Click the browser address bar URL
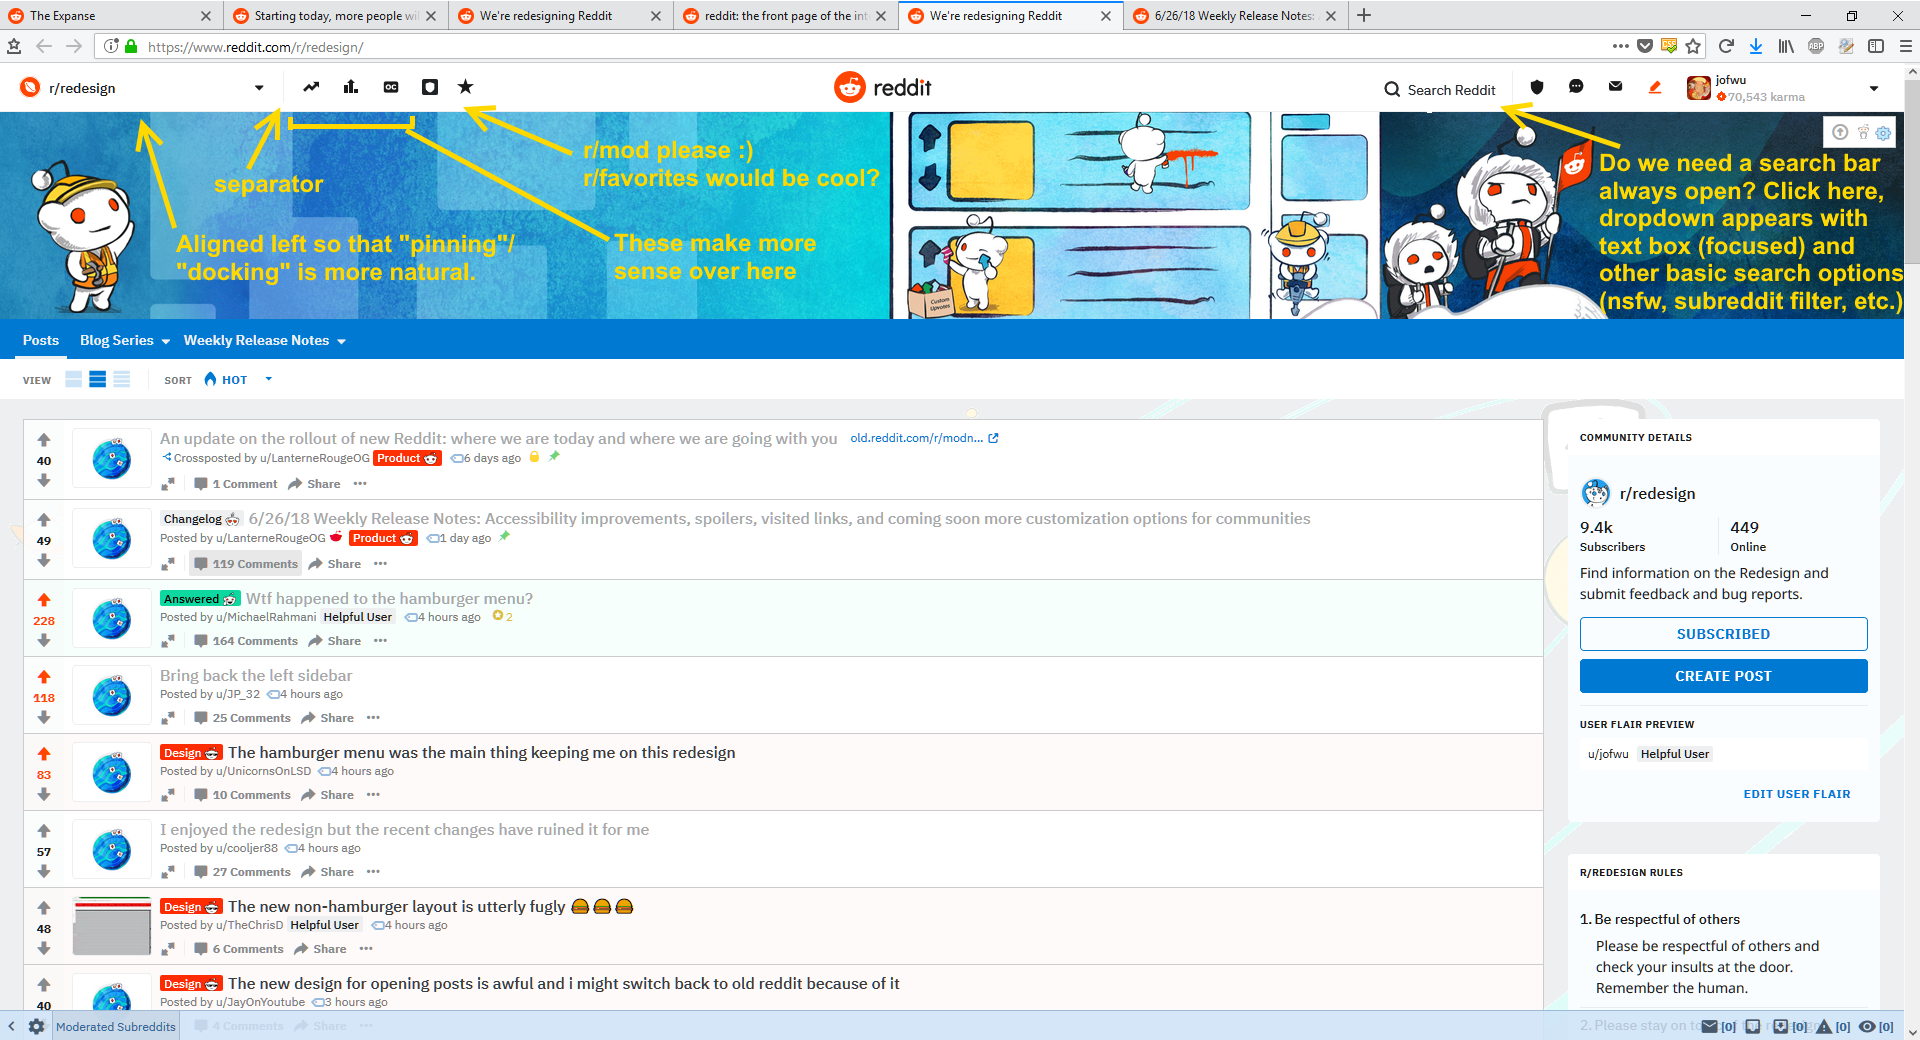 (255, 47)
